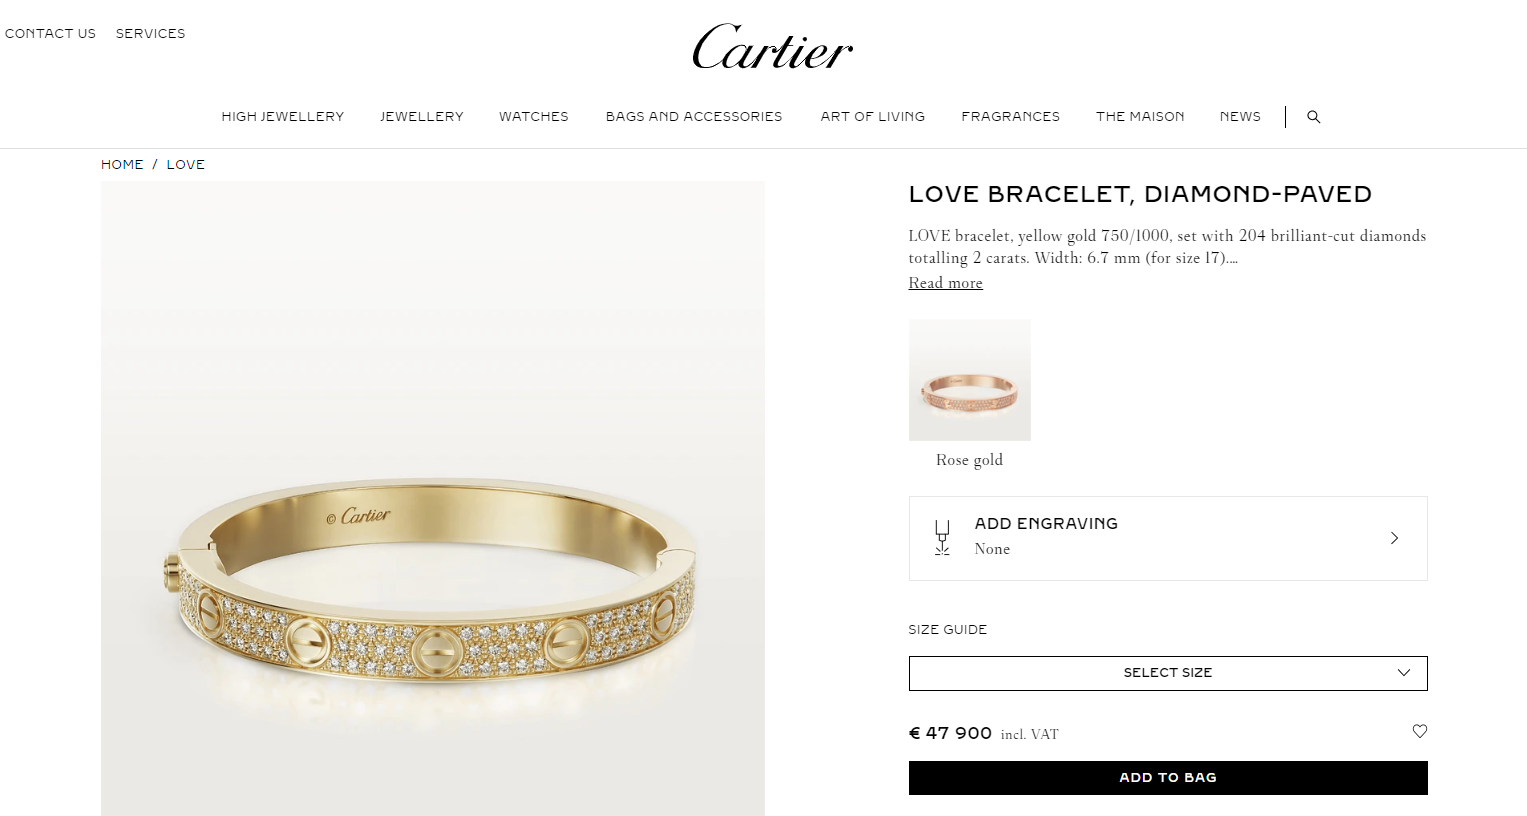The image size is (1527, 816).
Task: Open Bags and Accessories menu
Action: 694,117
